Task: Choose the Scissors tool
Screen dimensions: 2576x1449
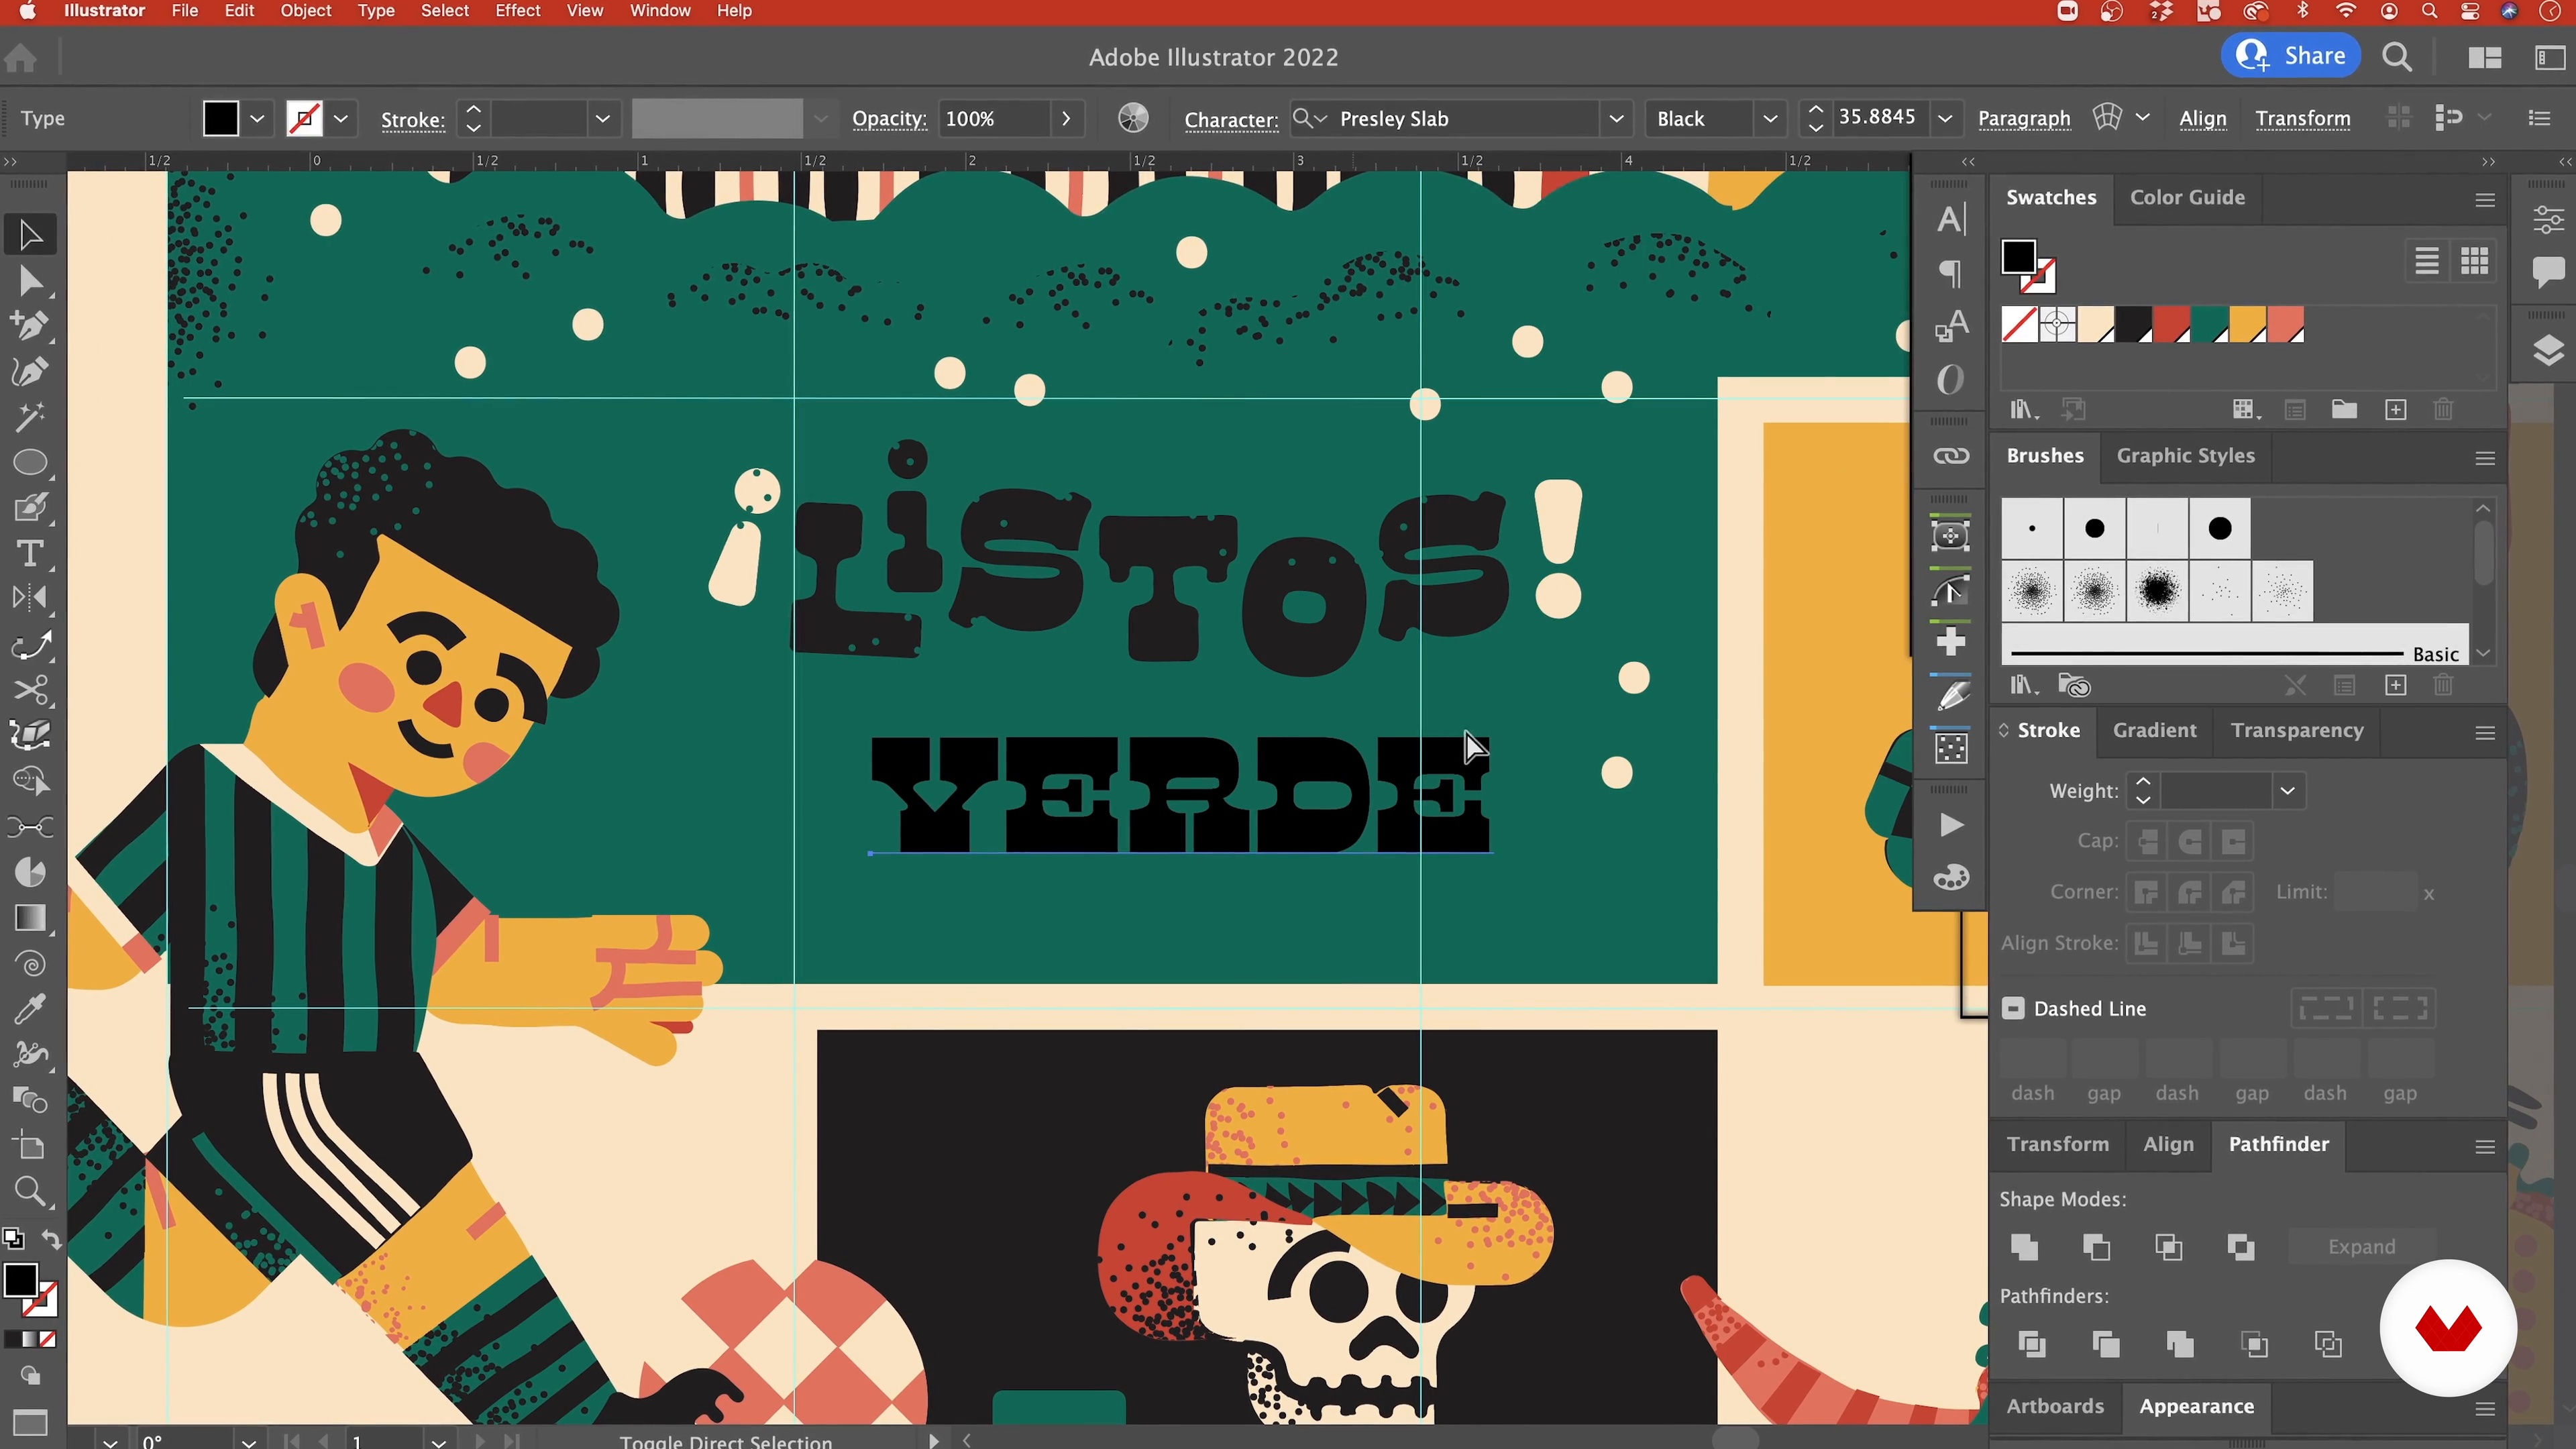Action: (x=30, y=691)
